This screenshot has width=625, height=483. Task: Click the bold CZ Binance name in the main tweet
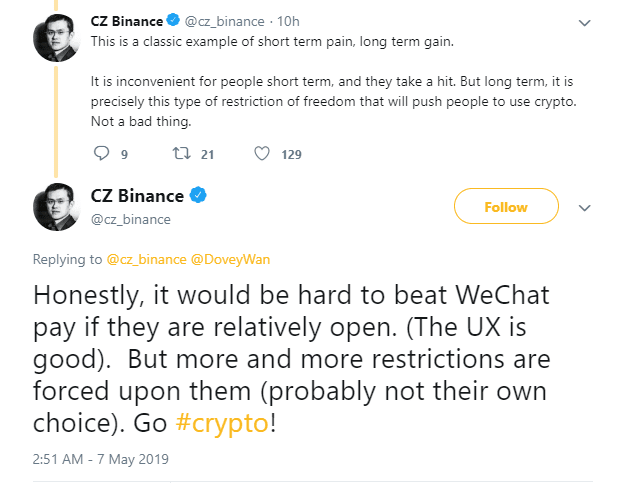pyautogui.click(x=136, y=196)
